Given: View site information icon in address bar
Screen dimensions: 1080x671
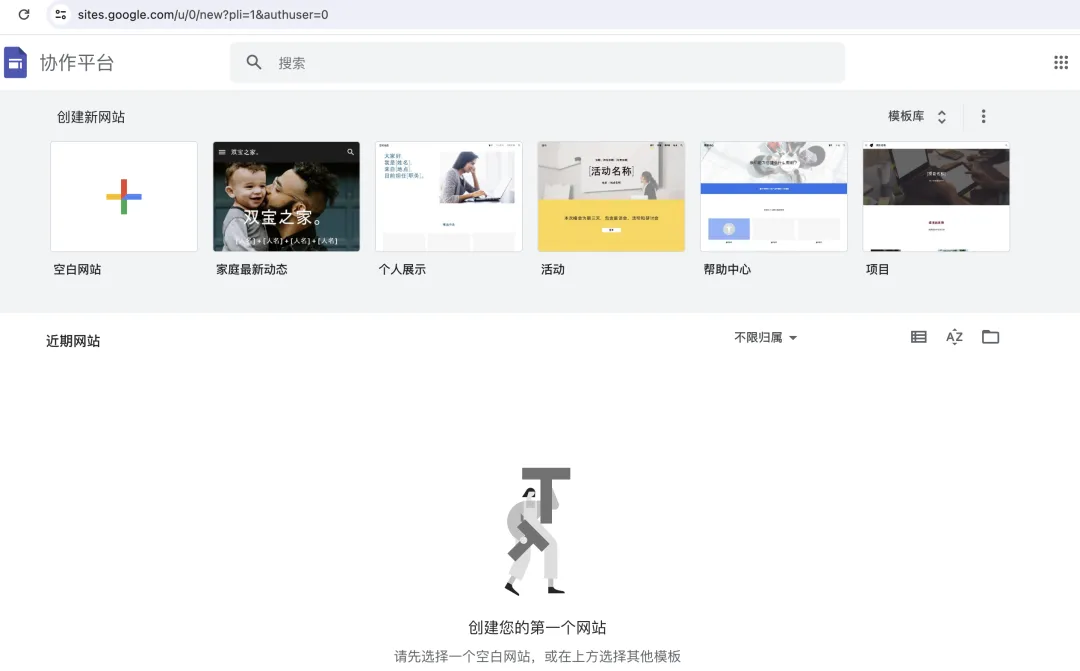Looking at the screenshot, I should coord(61,15).
